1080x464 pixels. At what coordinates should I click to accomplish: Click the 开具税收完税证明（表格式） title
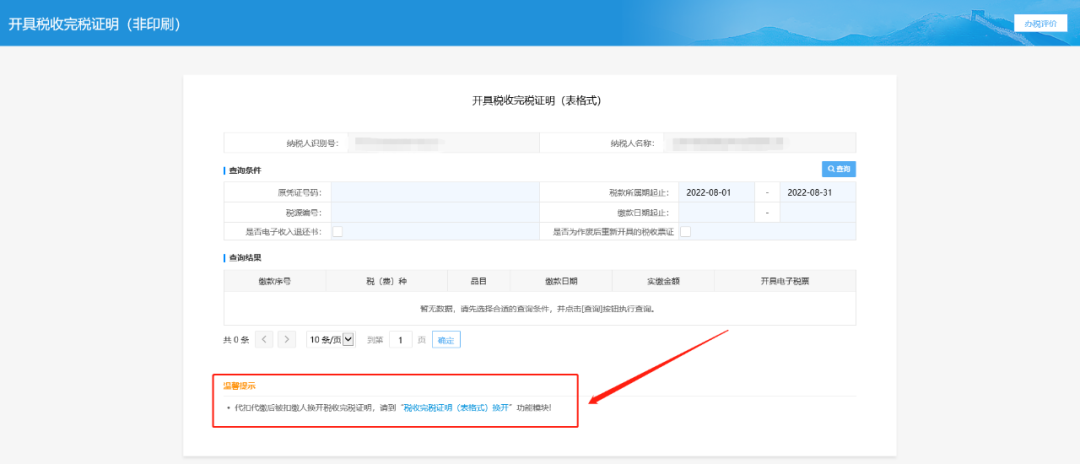point(539,101)
